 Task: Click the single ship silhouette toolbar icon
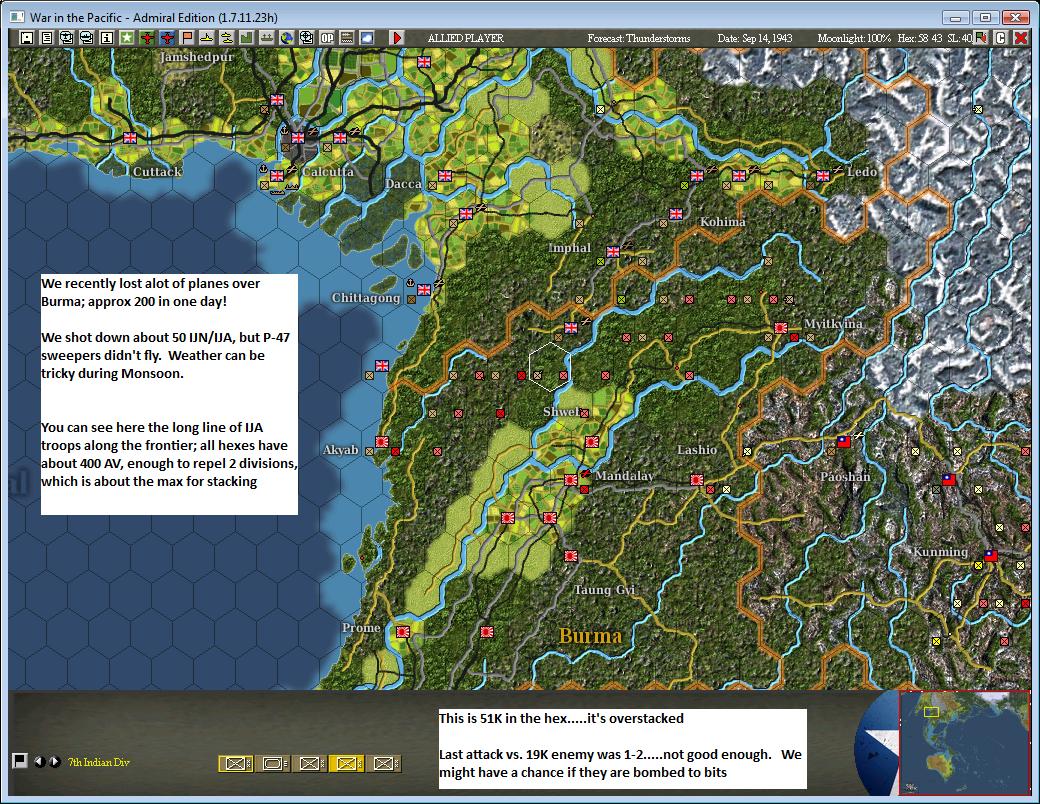pos(206,38)
